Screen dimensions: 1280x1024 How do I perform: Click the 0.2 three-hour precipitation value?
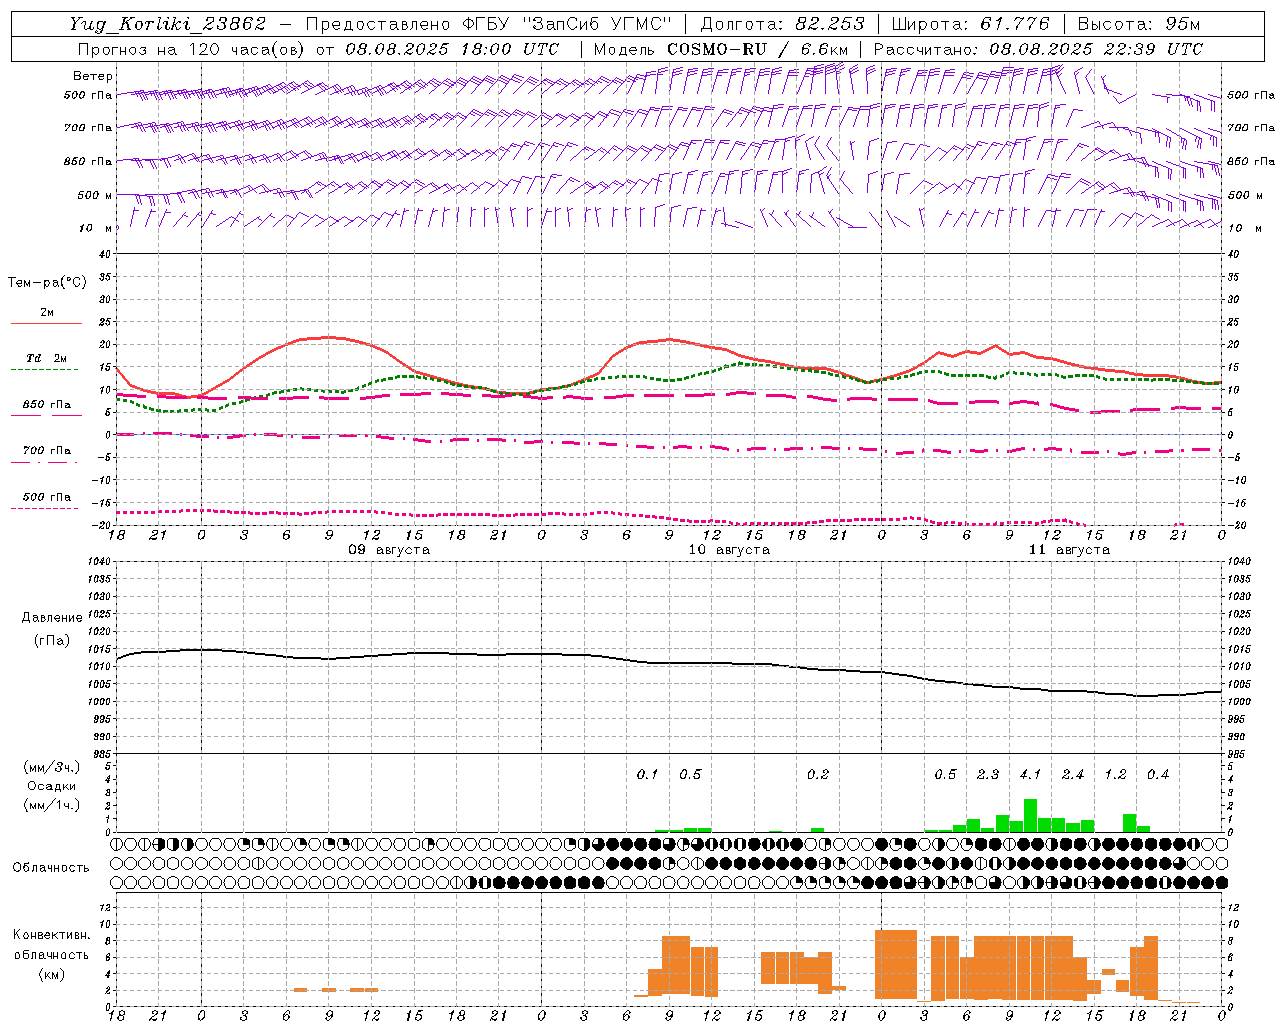tap(817, 774)
